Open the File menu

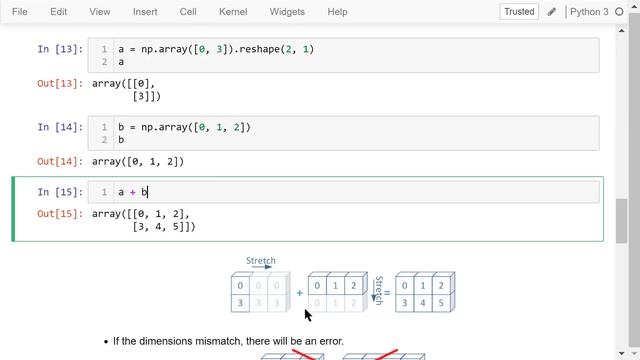click(x=20, y=12)
